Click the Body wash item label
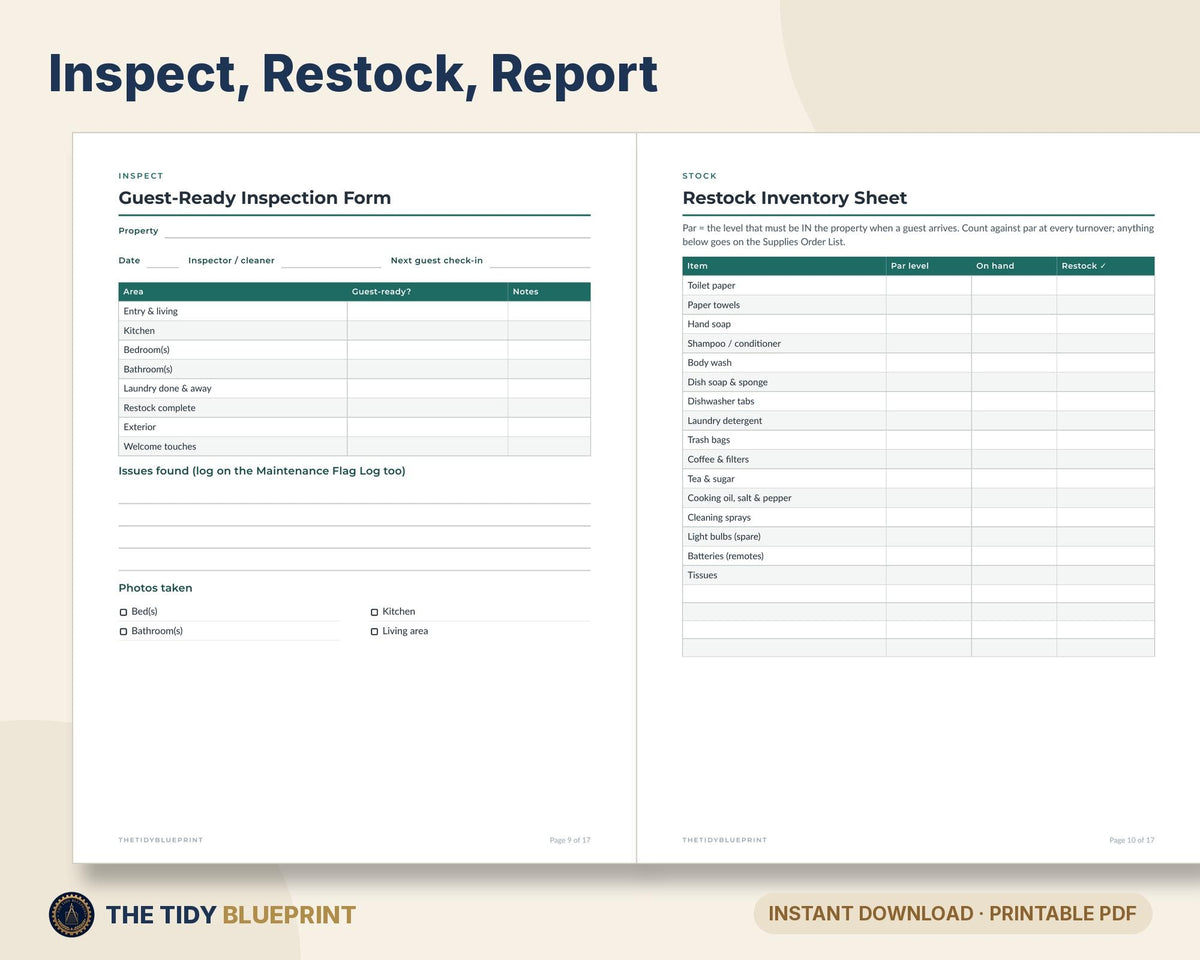The height and width of the screenshot is (960, 1200). click(x=710, y=363)
